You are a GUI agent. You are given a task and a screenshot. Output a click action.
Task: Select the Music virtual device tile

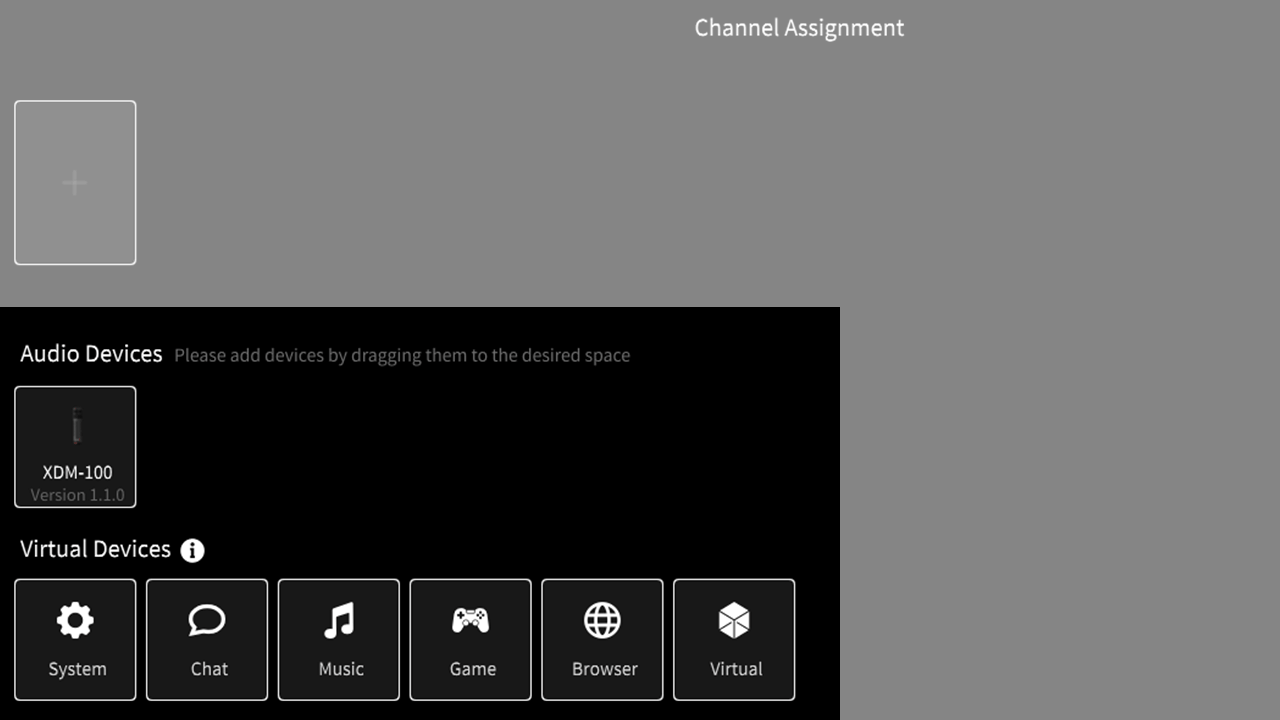pyautogui.click(x=339, y=640)
